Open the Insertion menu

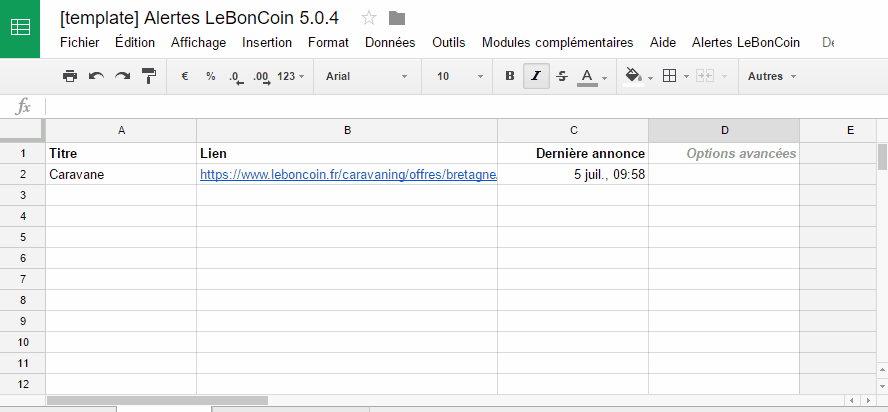(x=267, y=43)
